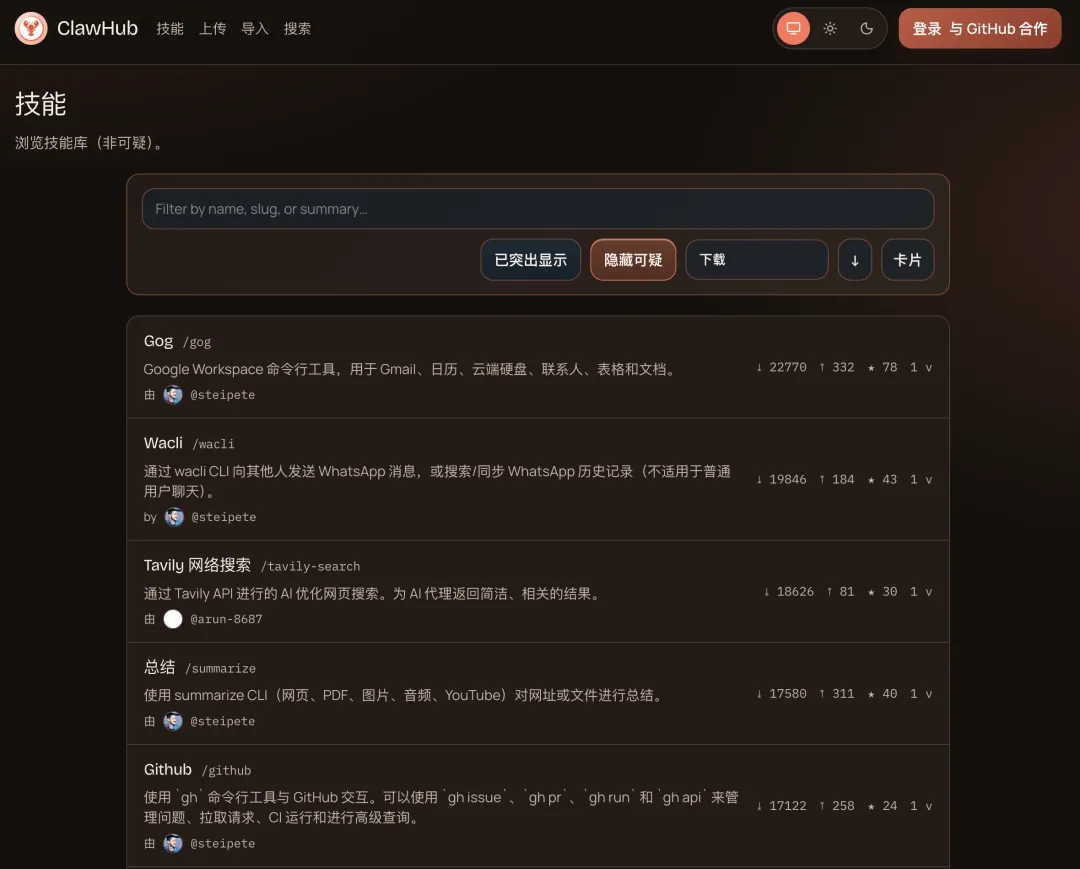Click the Gog description about Google Workspace
Image resolution: width=1080 pixels, height=869 pixels.
411,369
